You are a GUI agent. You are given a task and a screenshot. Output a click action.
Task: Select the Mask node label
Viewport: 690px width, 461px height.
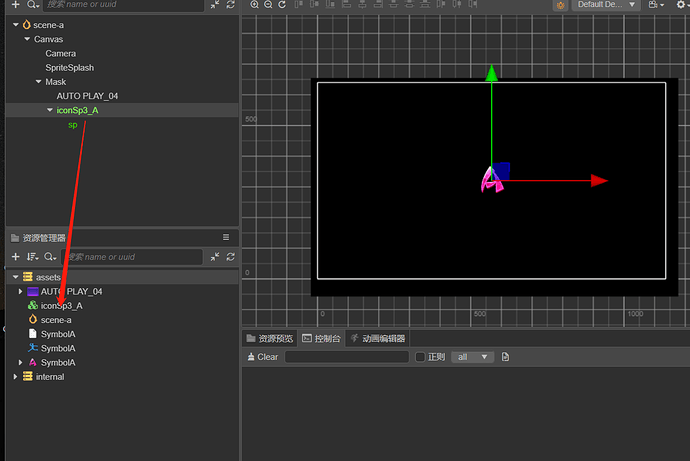(55, 82)
